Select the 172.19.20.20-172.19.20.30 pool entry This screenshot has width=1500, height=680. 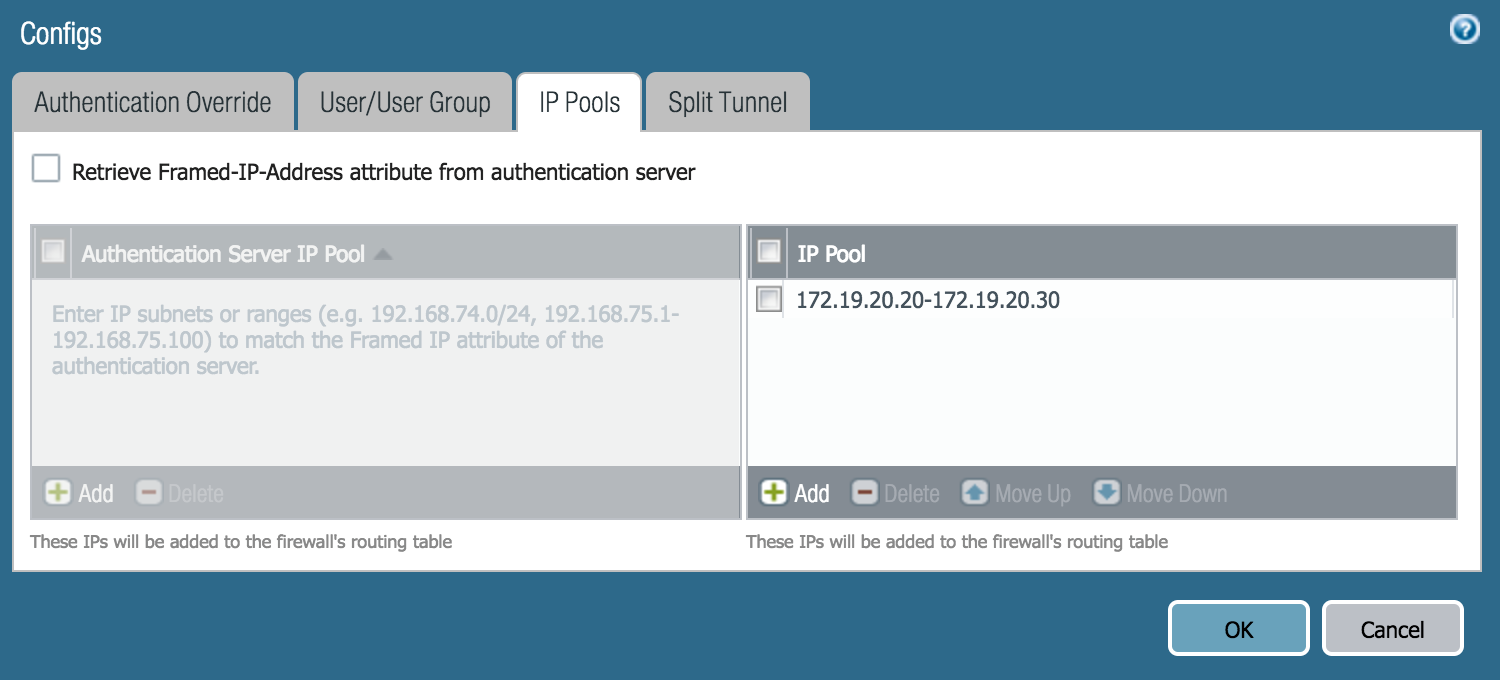coord(928,299)
